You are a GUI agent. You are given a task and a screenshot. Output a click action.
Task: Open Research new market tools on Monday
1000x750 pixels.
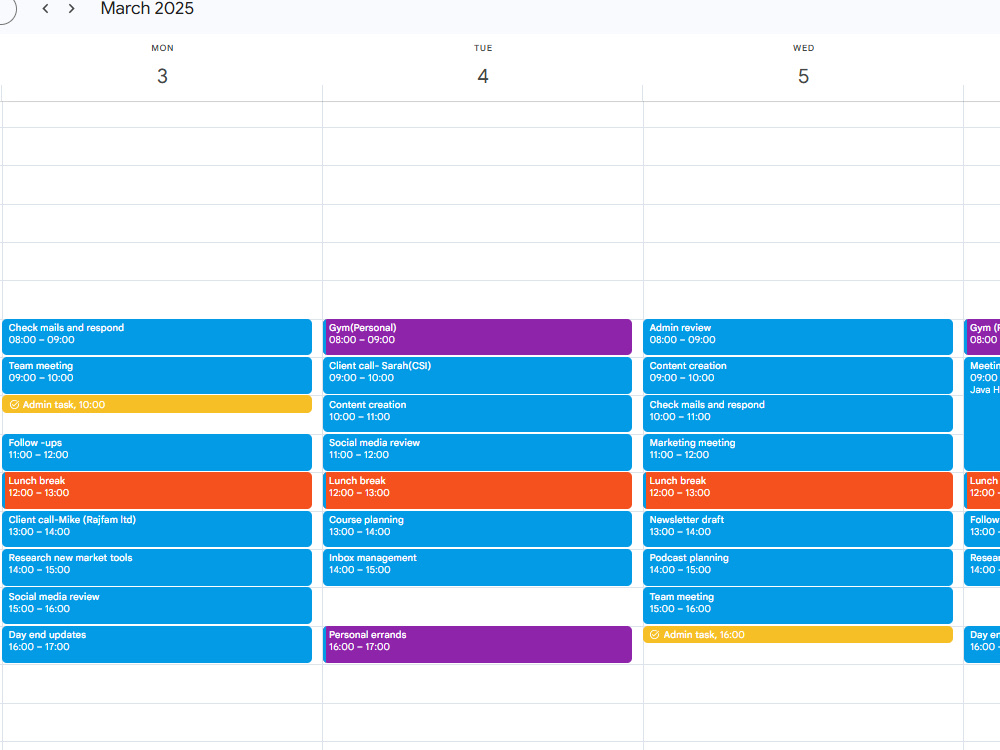tap(157, 567)
